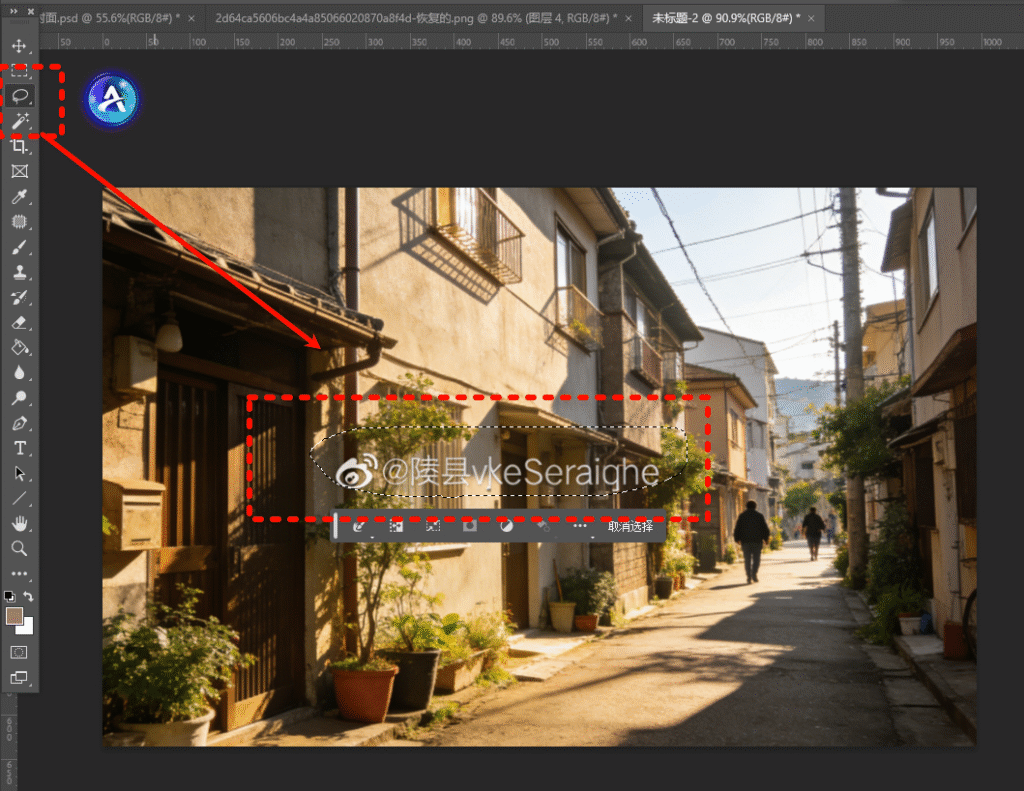Pick the Eyedropper tool

[19, 197]
